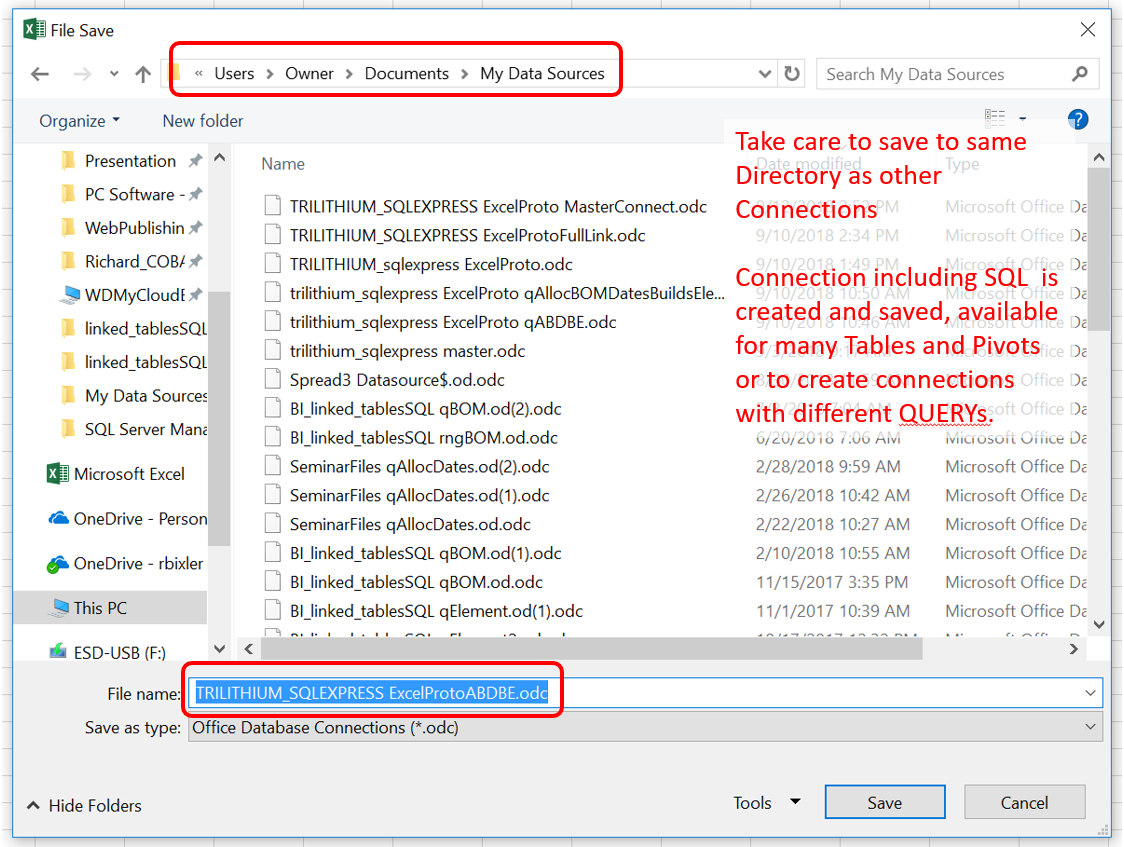Open view options dropdown arrow
This screenshot has height=847, width=1124.
[1023, 119]
